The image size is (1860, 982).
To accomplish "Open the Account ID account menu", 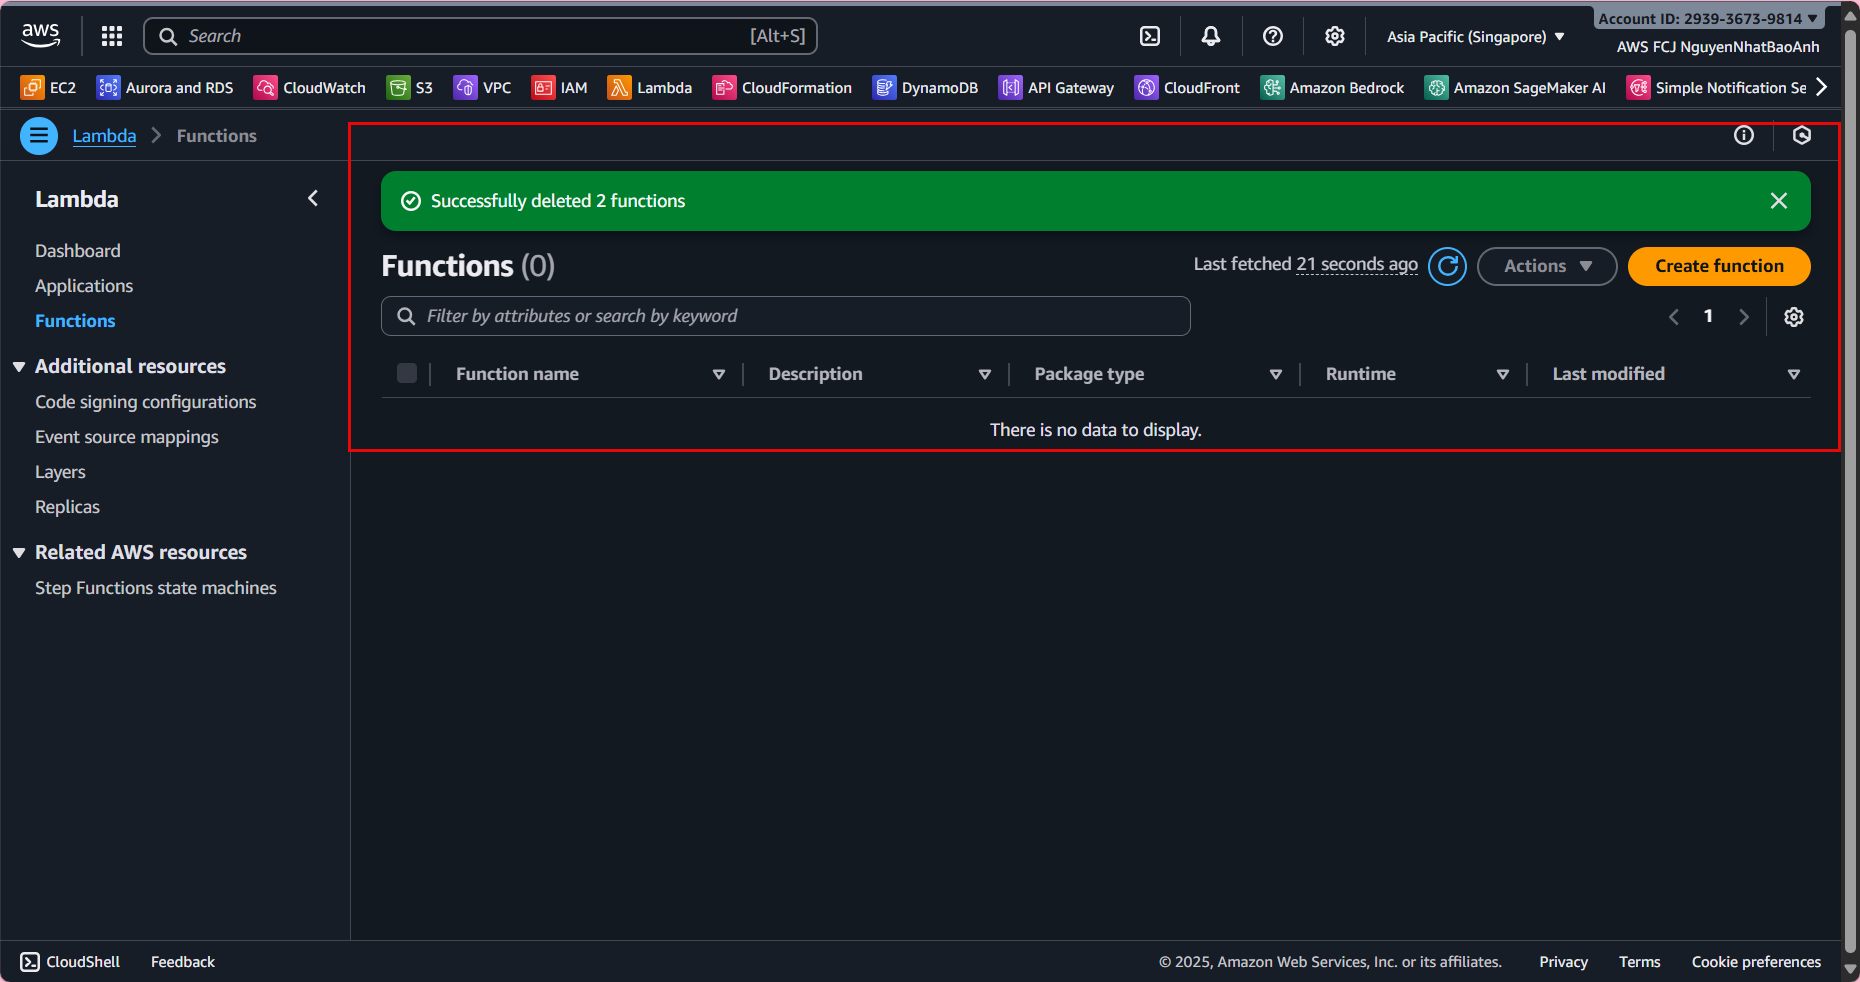I will pyautogui.click(x=1708, y=18).
